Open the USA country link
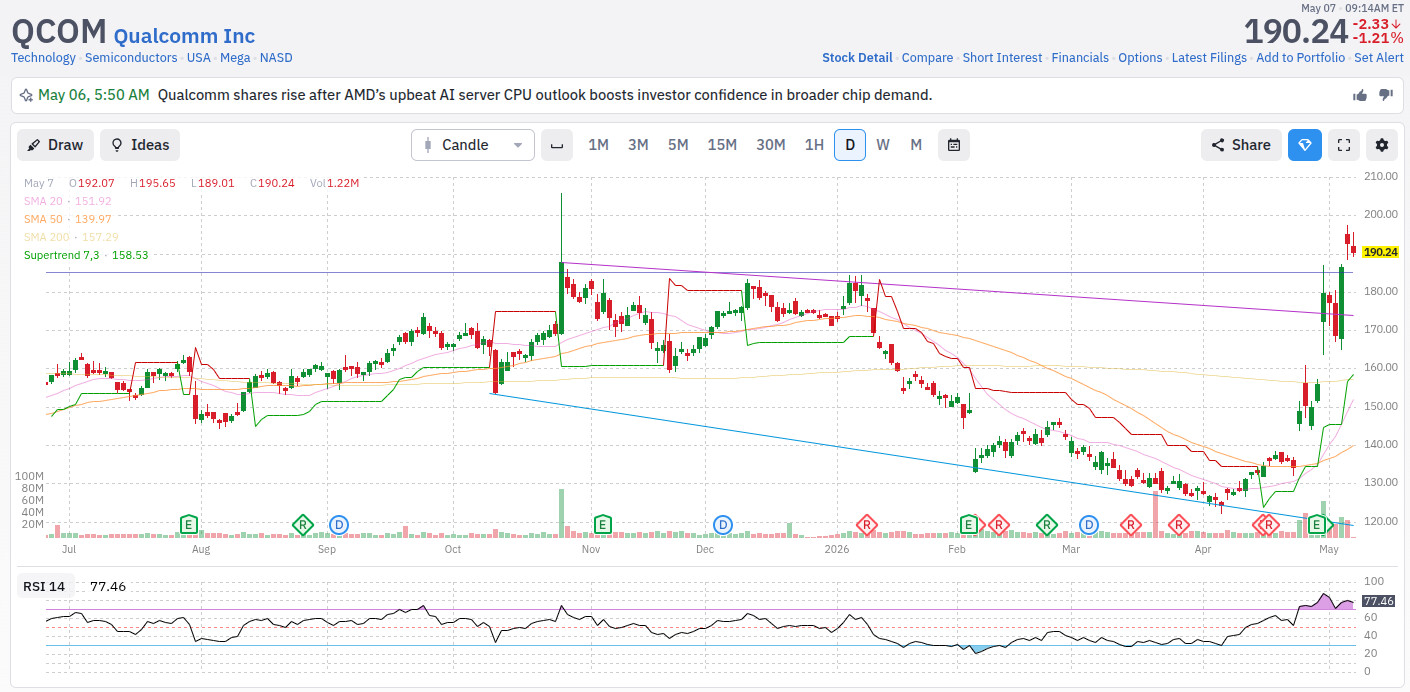 [x=199, y=58]
